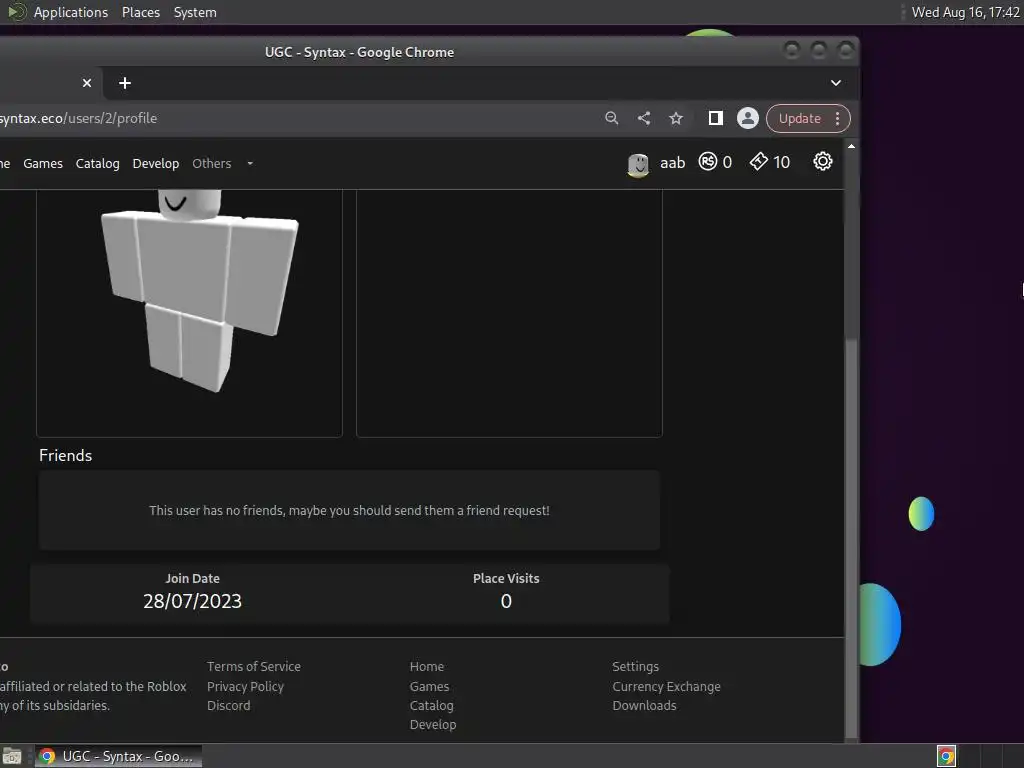
Task: Open a new tab with plus button
Action: [125, 83]
